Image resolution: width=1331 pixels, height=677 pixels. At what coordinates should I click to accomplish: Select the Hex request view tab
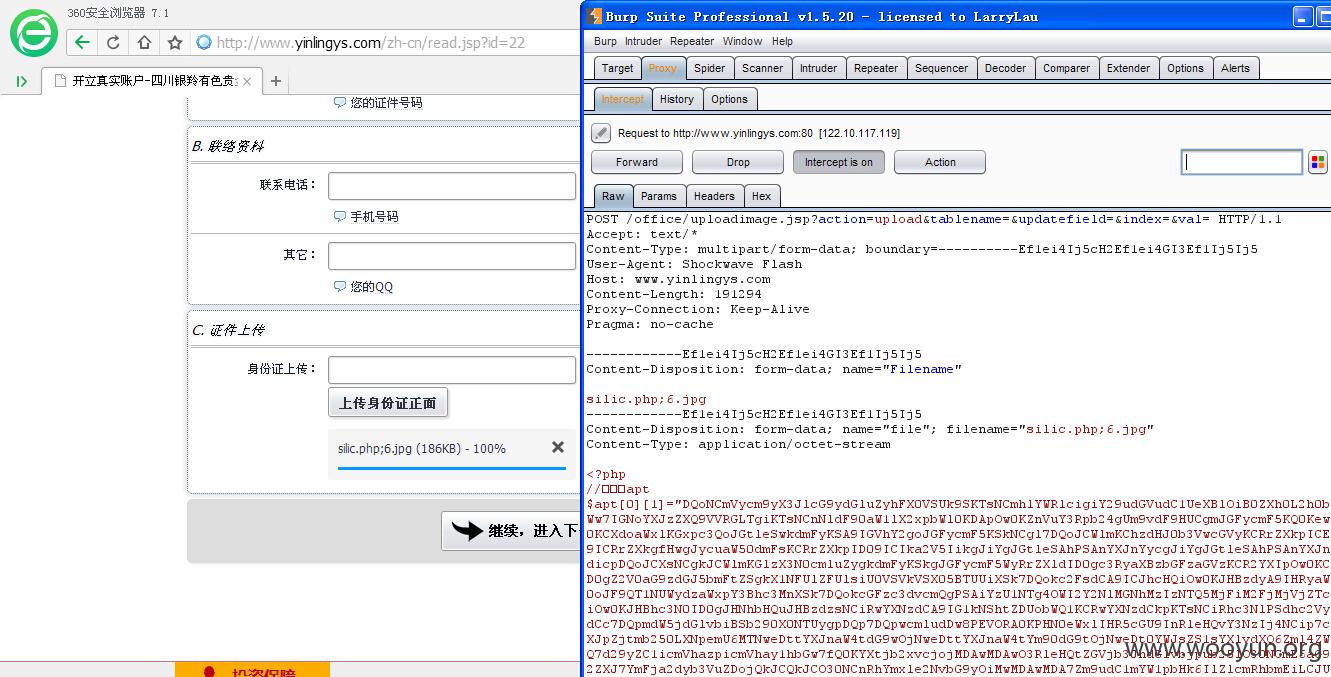(761, 196)
